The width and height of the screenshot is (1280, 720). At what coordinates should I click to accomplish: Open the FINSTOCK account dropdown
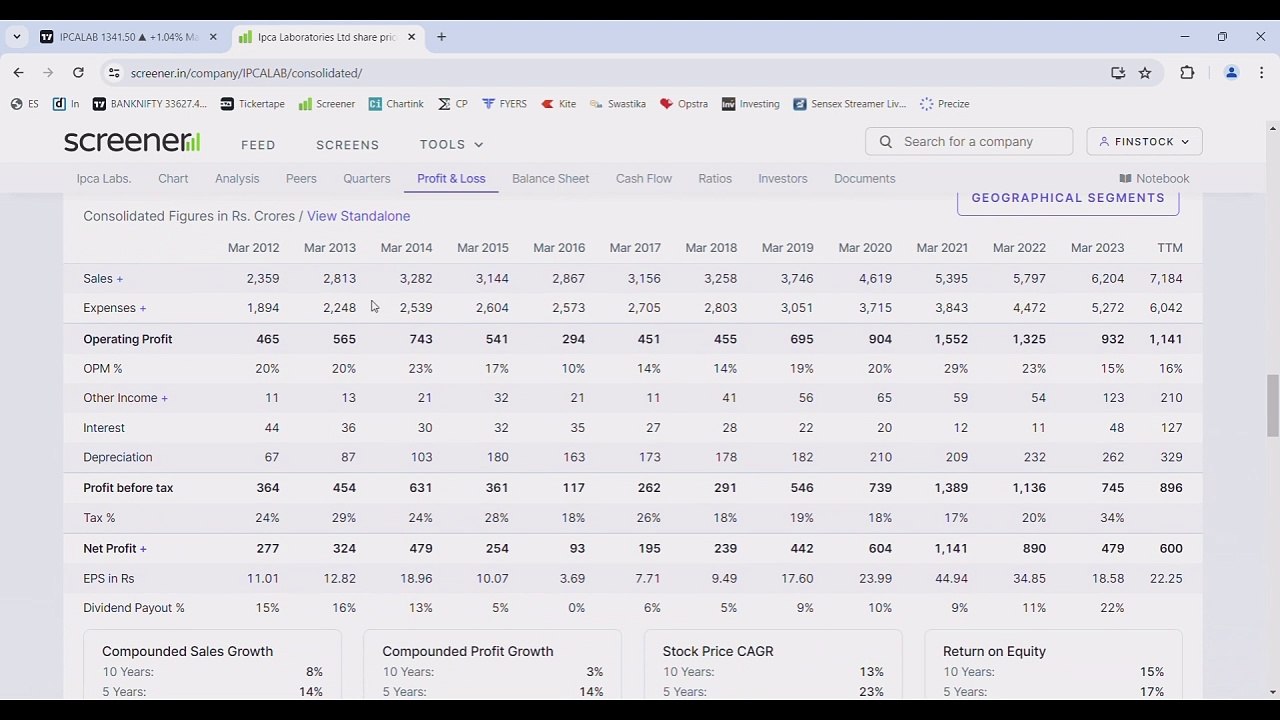point(1144,142)
